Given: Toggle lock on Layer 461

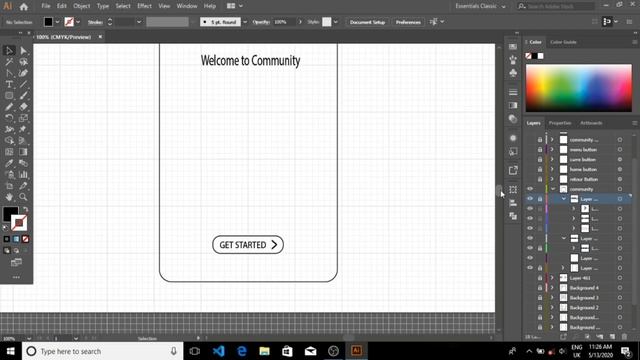Looking at the screenshot, I should (540, 278).
